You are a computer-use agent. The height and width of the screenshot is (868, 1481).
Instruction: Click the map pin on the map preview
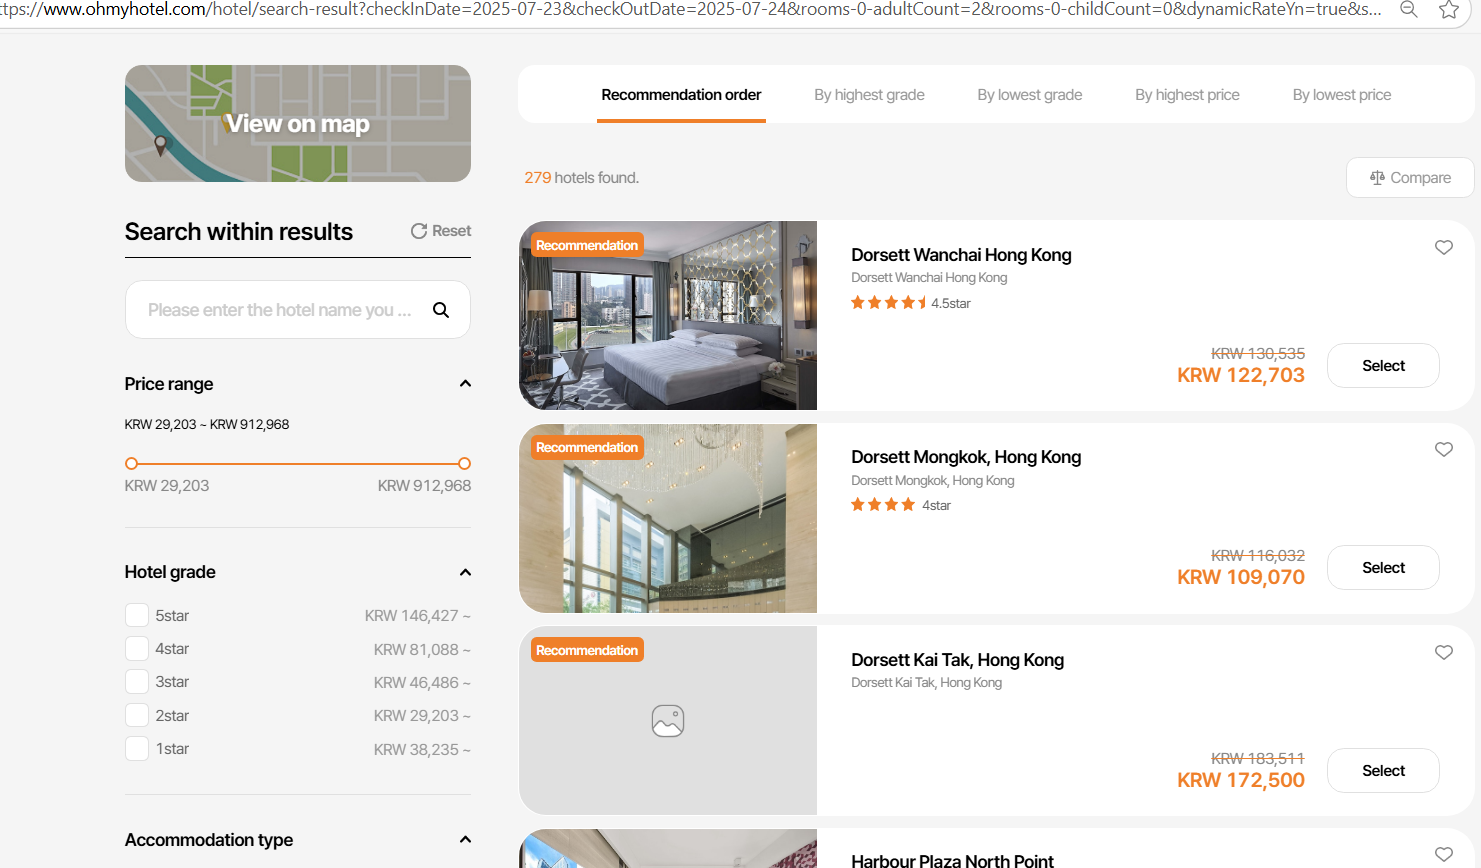point(161,145)
